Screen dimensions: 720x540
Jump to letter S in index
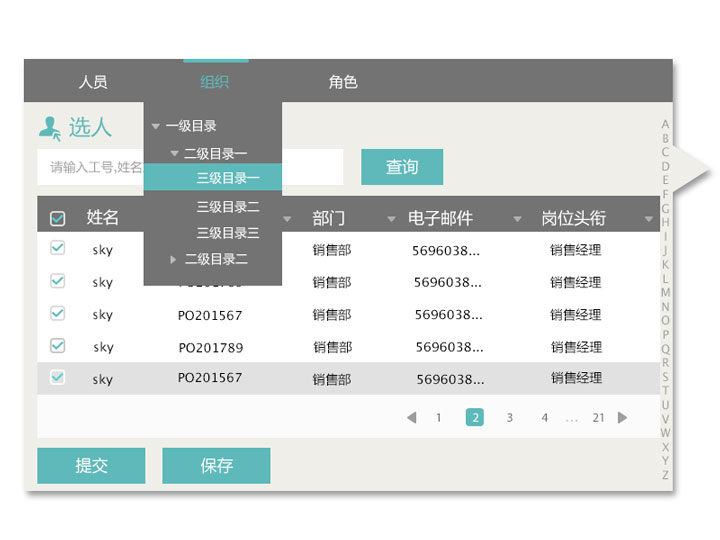click(665, 377)
